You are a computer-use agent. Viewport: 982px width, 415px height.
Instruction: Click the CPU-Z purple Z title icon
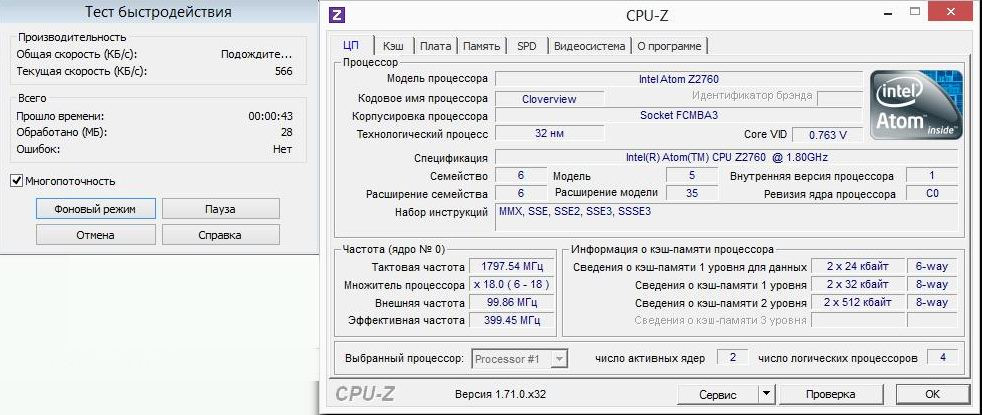pyautogui.click(x=337, y=15)
